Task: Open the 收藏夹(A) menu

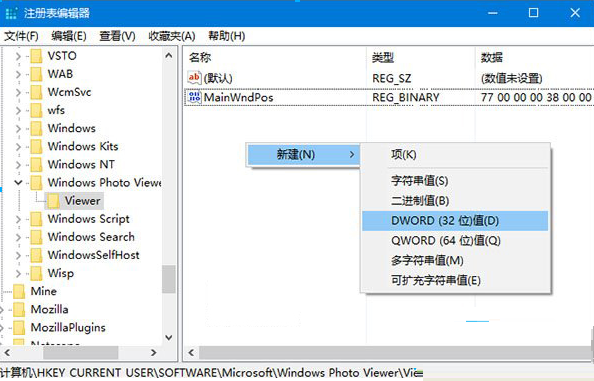Action: [x=172, y=36]
